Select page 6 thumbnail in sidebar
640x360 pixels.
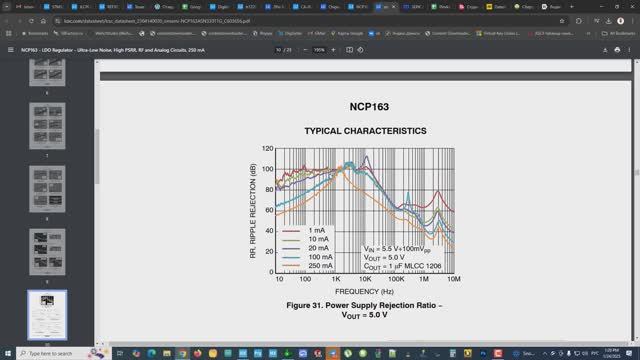(x=47, y=72)
